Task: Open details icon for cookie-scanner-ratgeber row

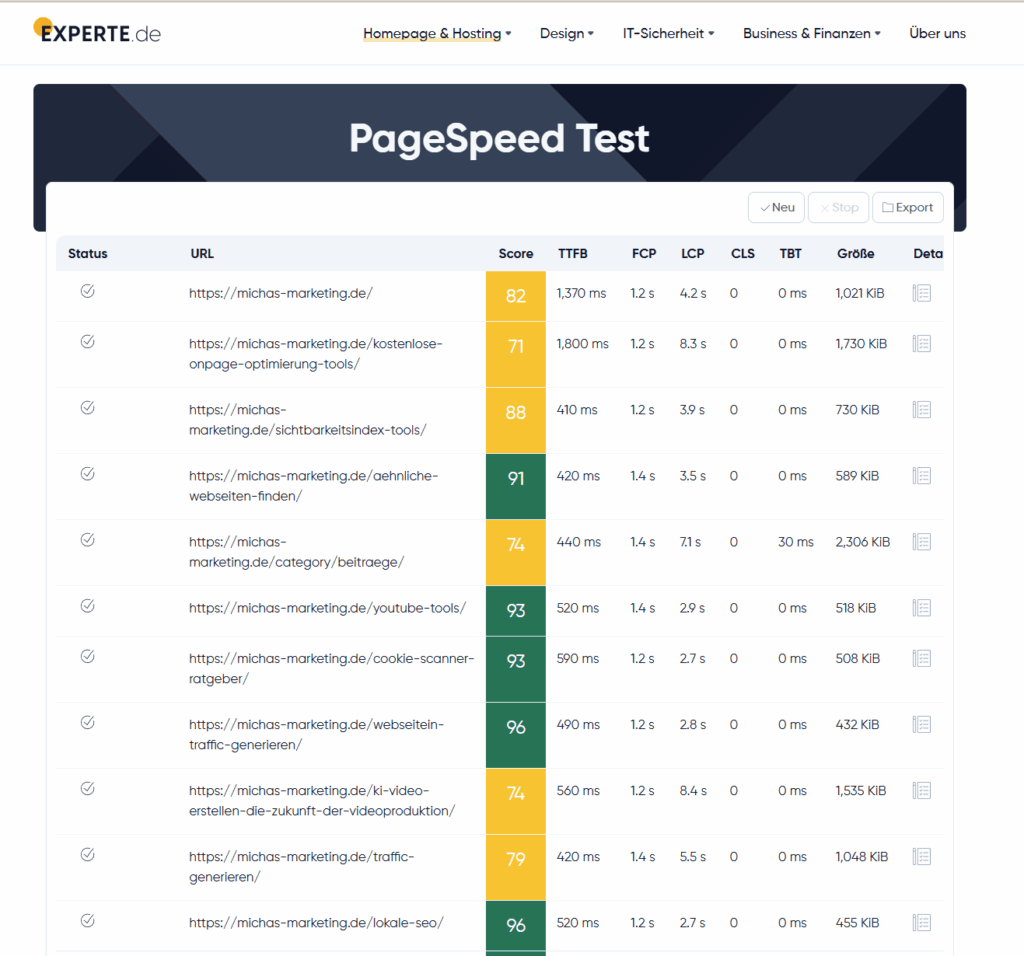Action: [921, 658]
